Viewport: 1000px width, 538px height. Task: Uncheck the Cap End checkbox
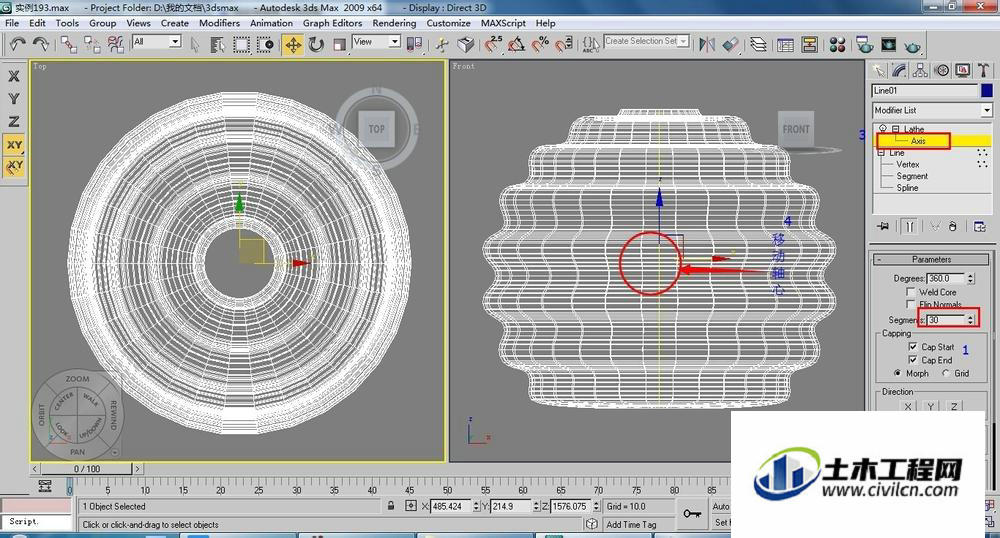point(913,360)
